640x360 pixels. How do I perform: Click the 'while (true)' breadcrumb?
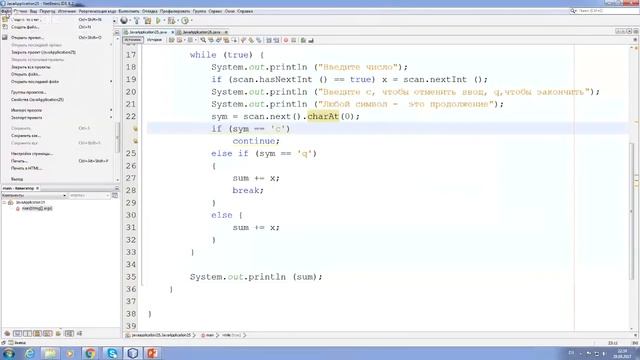coord(231,335)
